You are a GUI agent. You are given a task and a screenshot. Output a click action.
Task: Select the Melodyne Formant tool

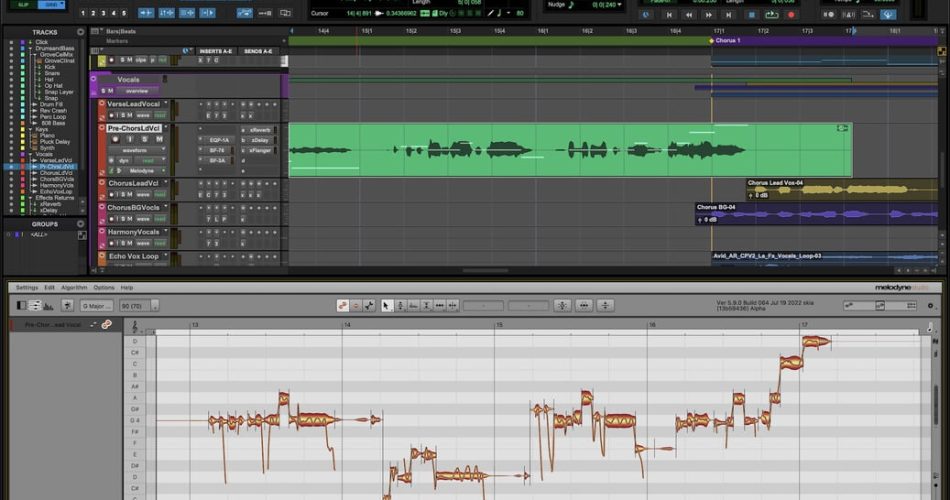[x=413, y=306]
